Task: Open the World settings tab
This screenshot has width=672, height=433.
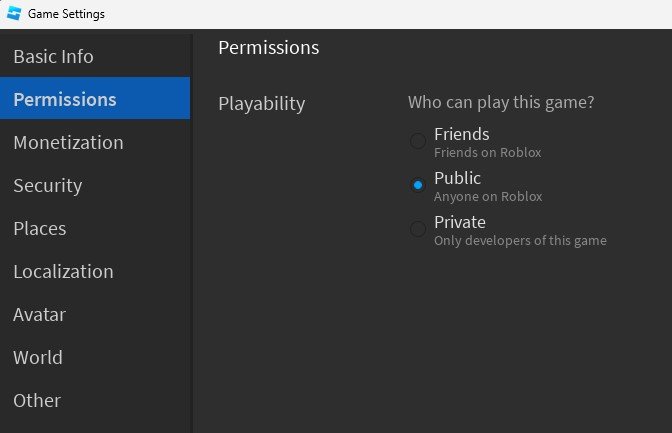Action: pos(38,358)
